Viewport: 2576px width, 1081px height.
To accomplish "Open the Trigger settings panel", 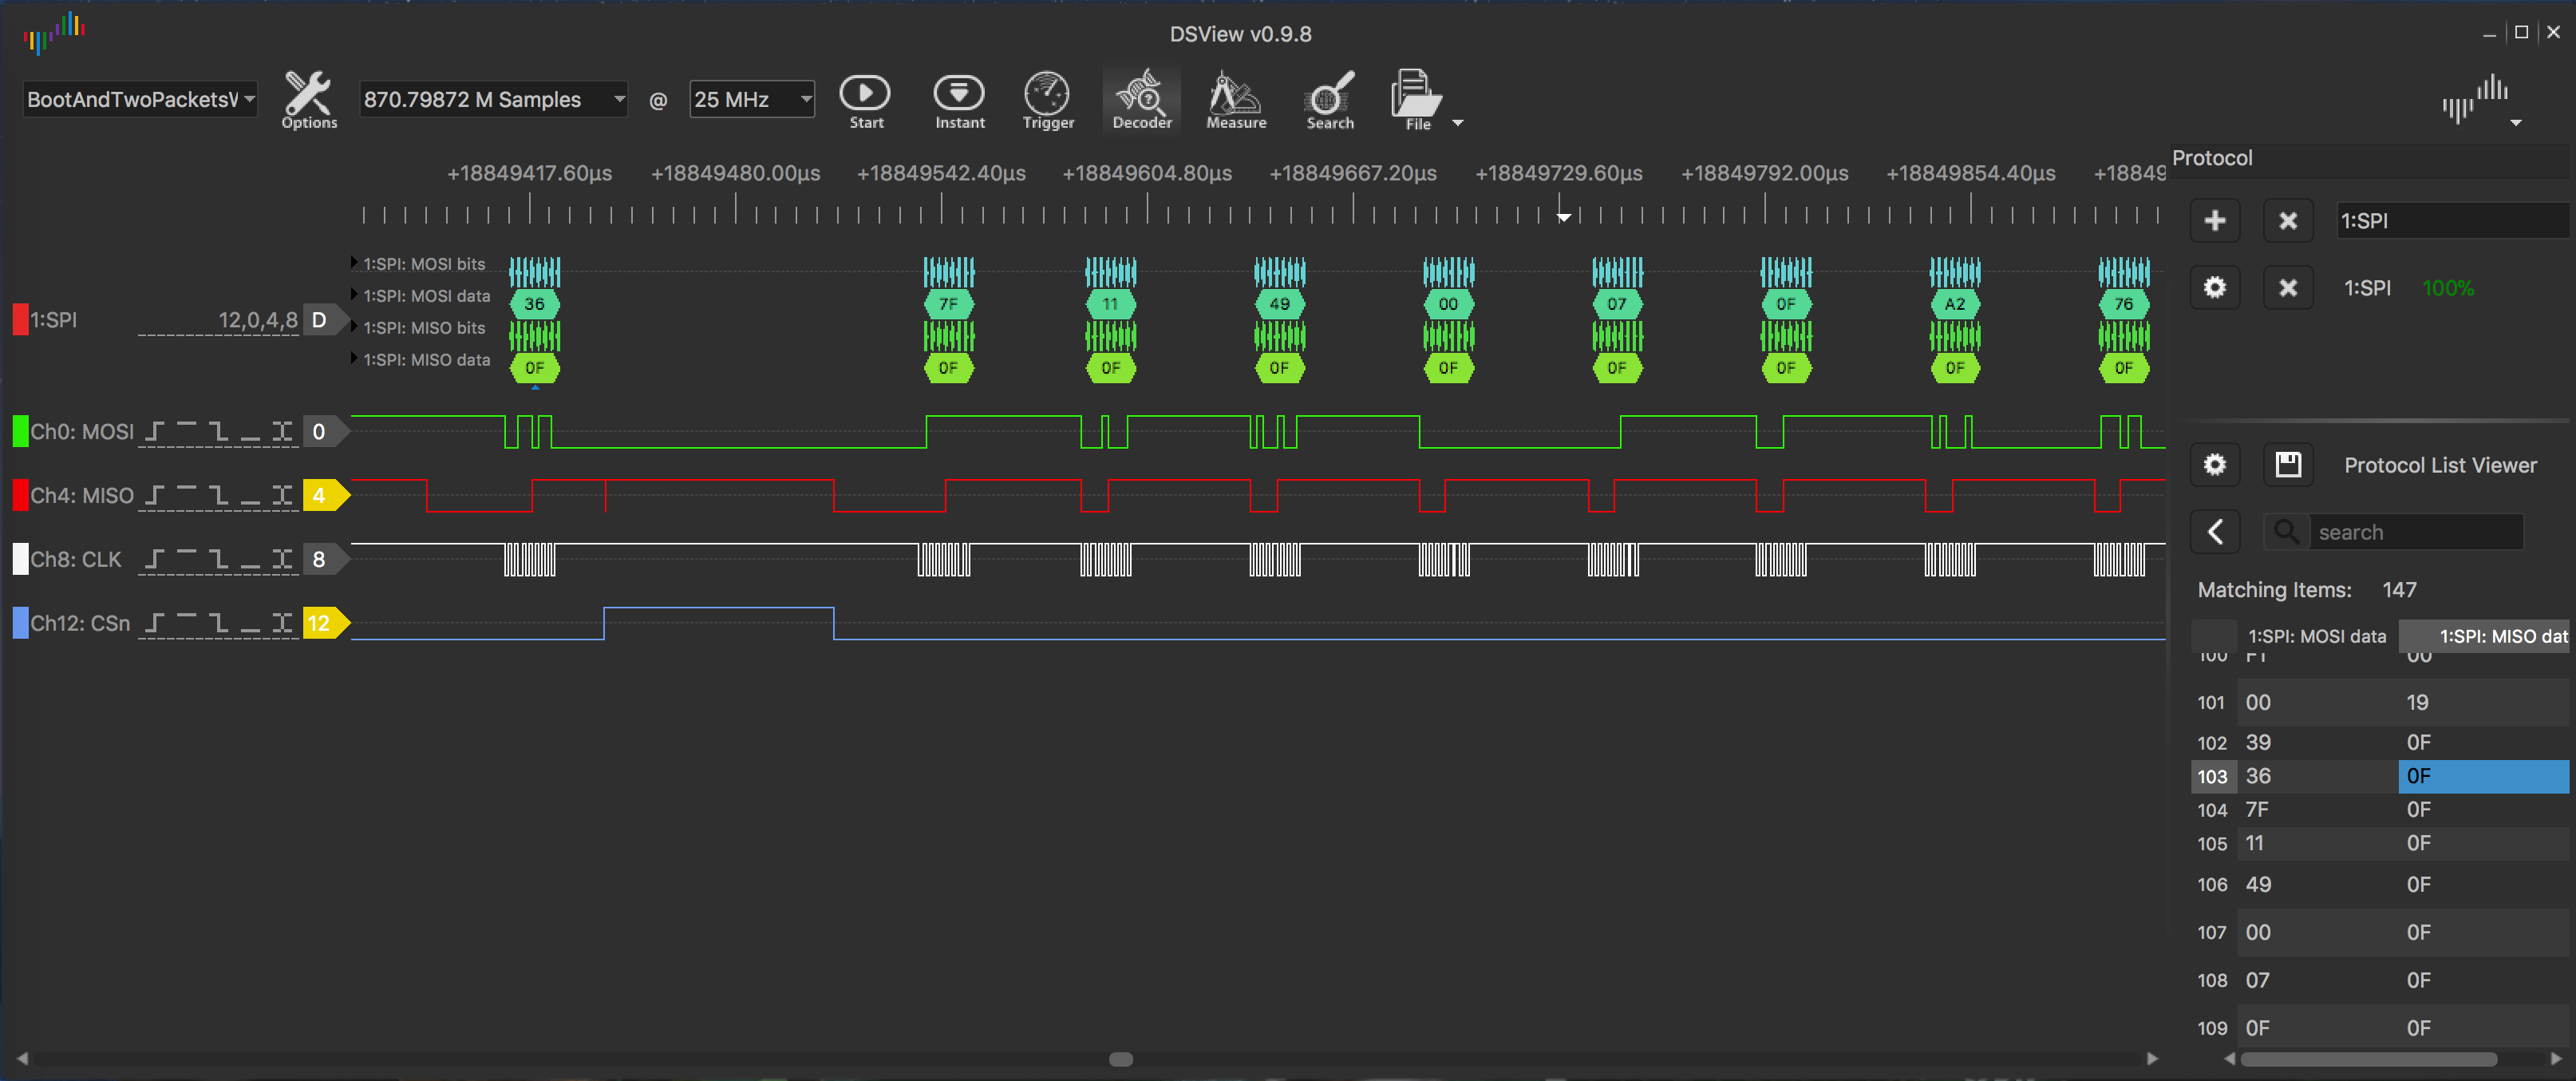I will (1047, 99).
